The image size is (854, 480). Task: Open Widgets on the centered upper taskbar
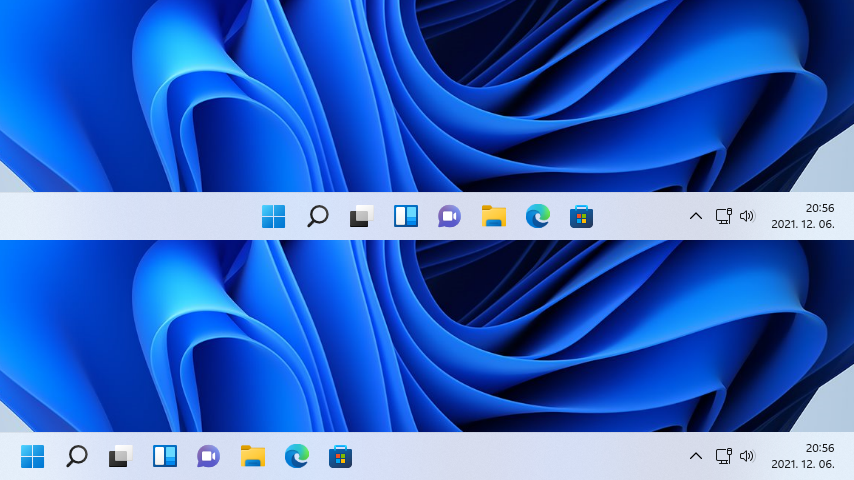[x=406, y=216]
